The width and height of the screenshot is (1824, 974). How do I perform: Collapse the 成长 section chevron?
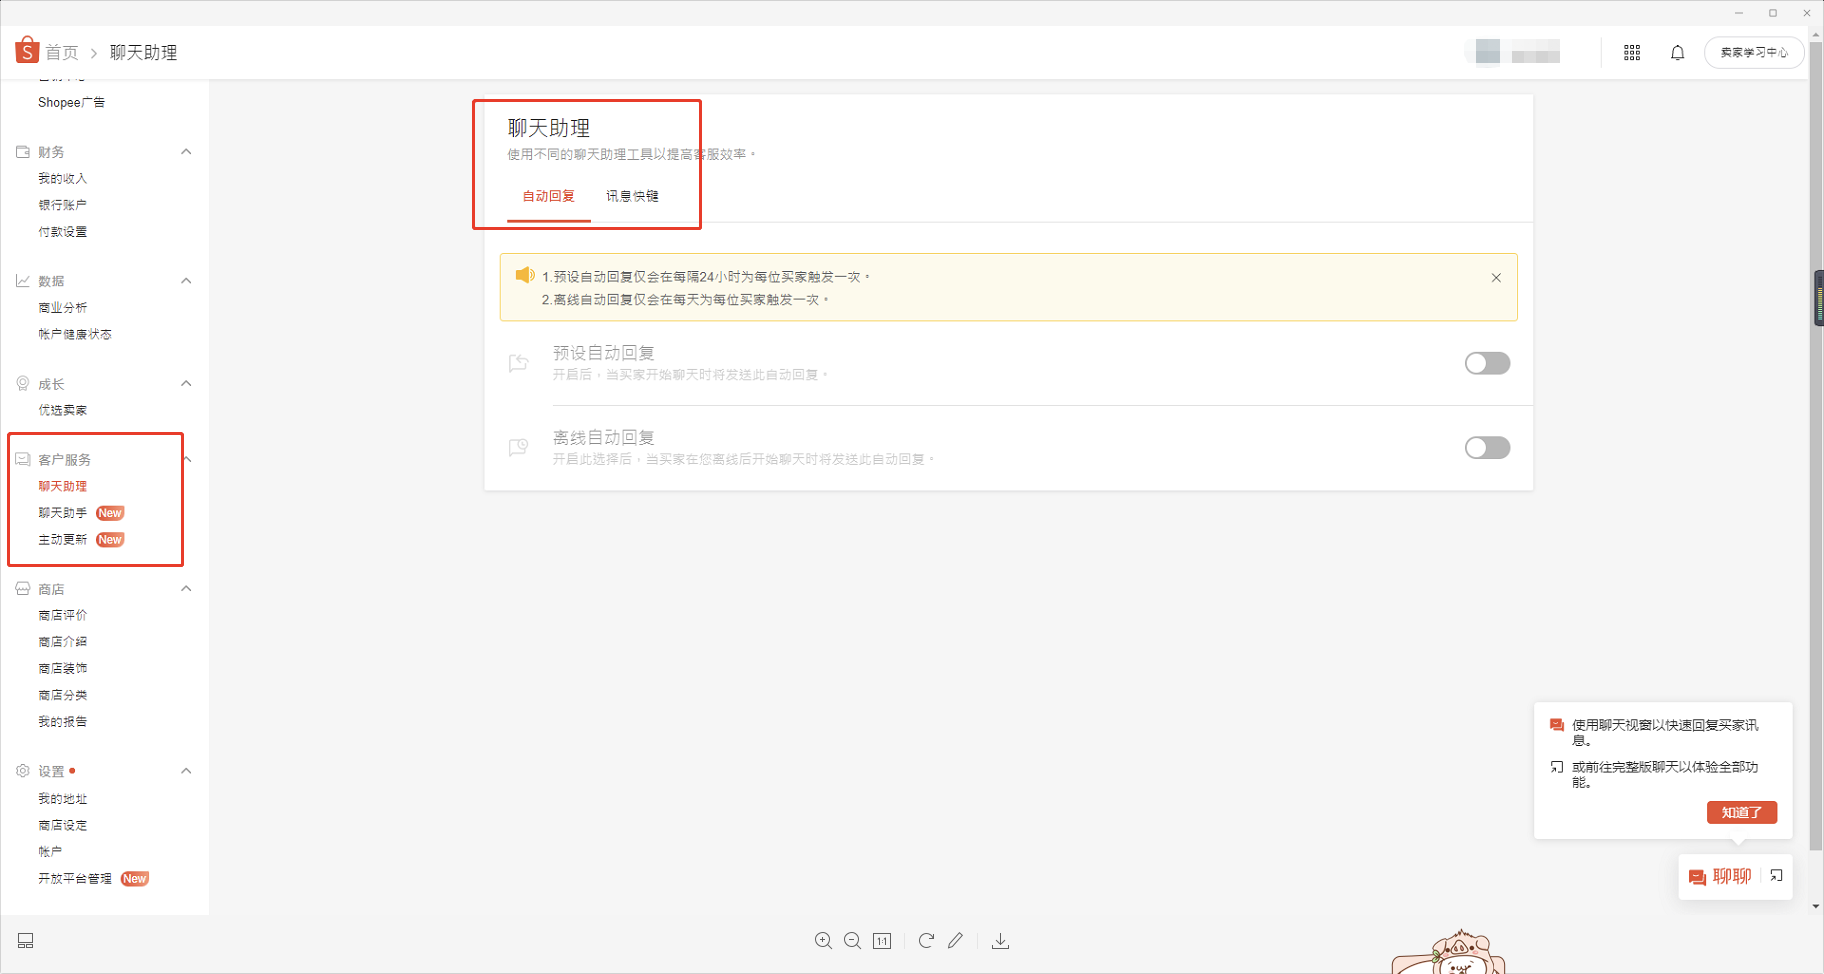pos(186,384)
